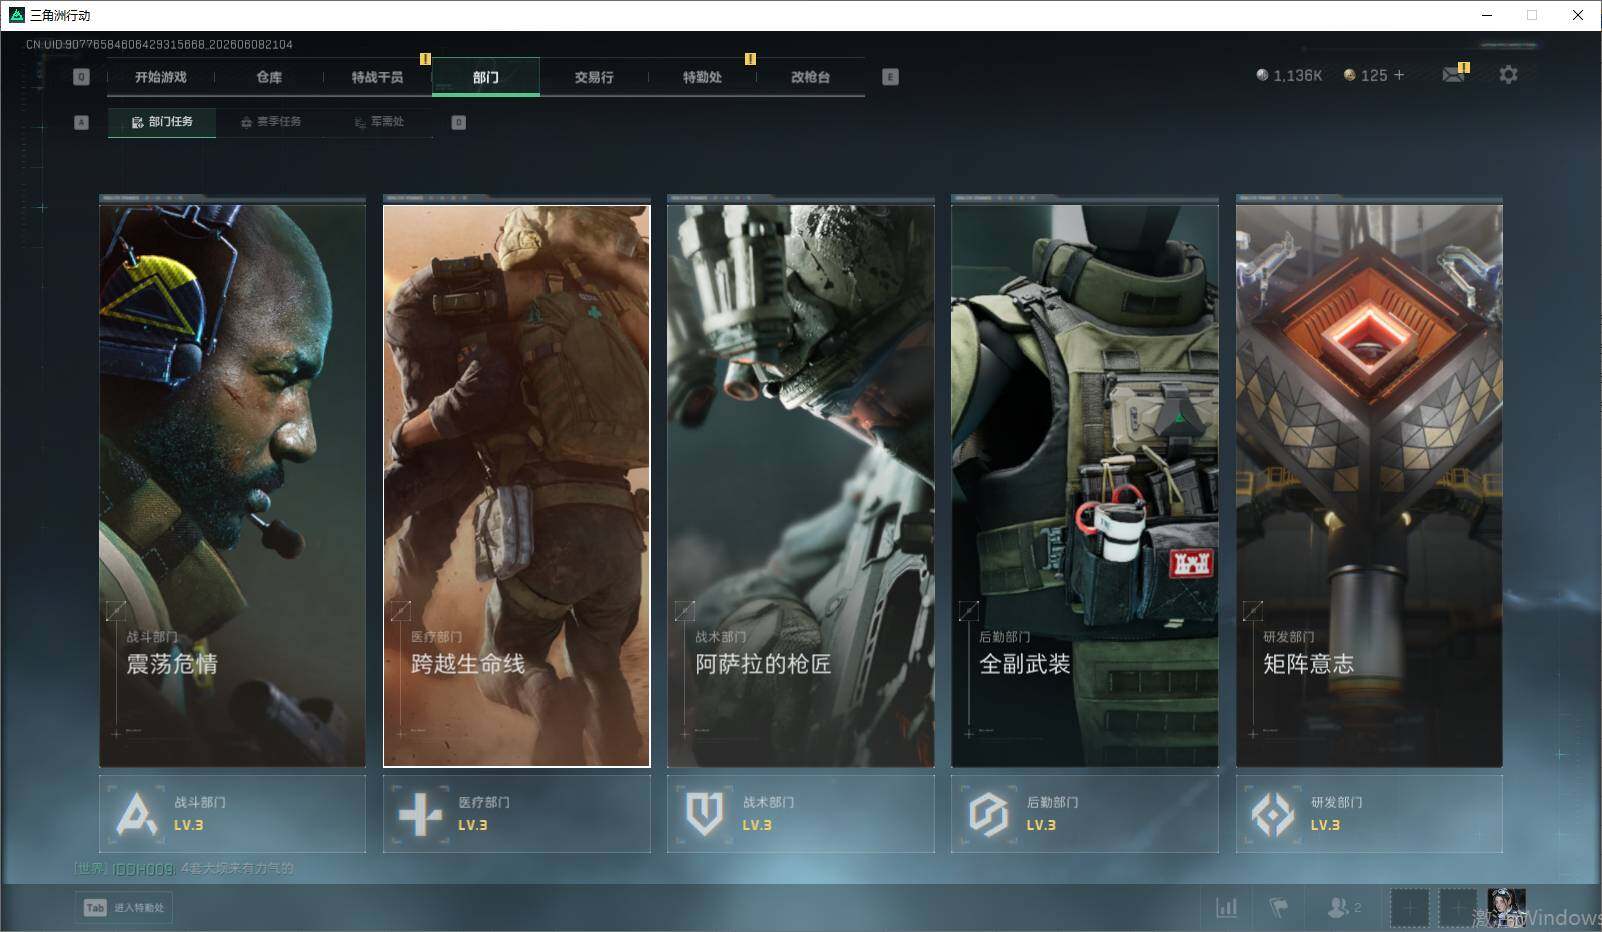Image resolution: width=1602 pixels, height=932 pixels.
Task: Click the 后勤部门 hexagon emblem icon
Action: [988, 814]
